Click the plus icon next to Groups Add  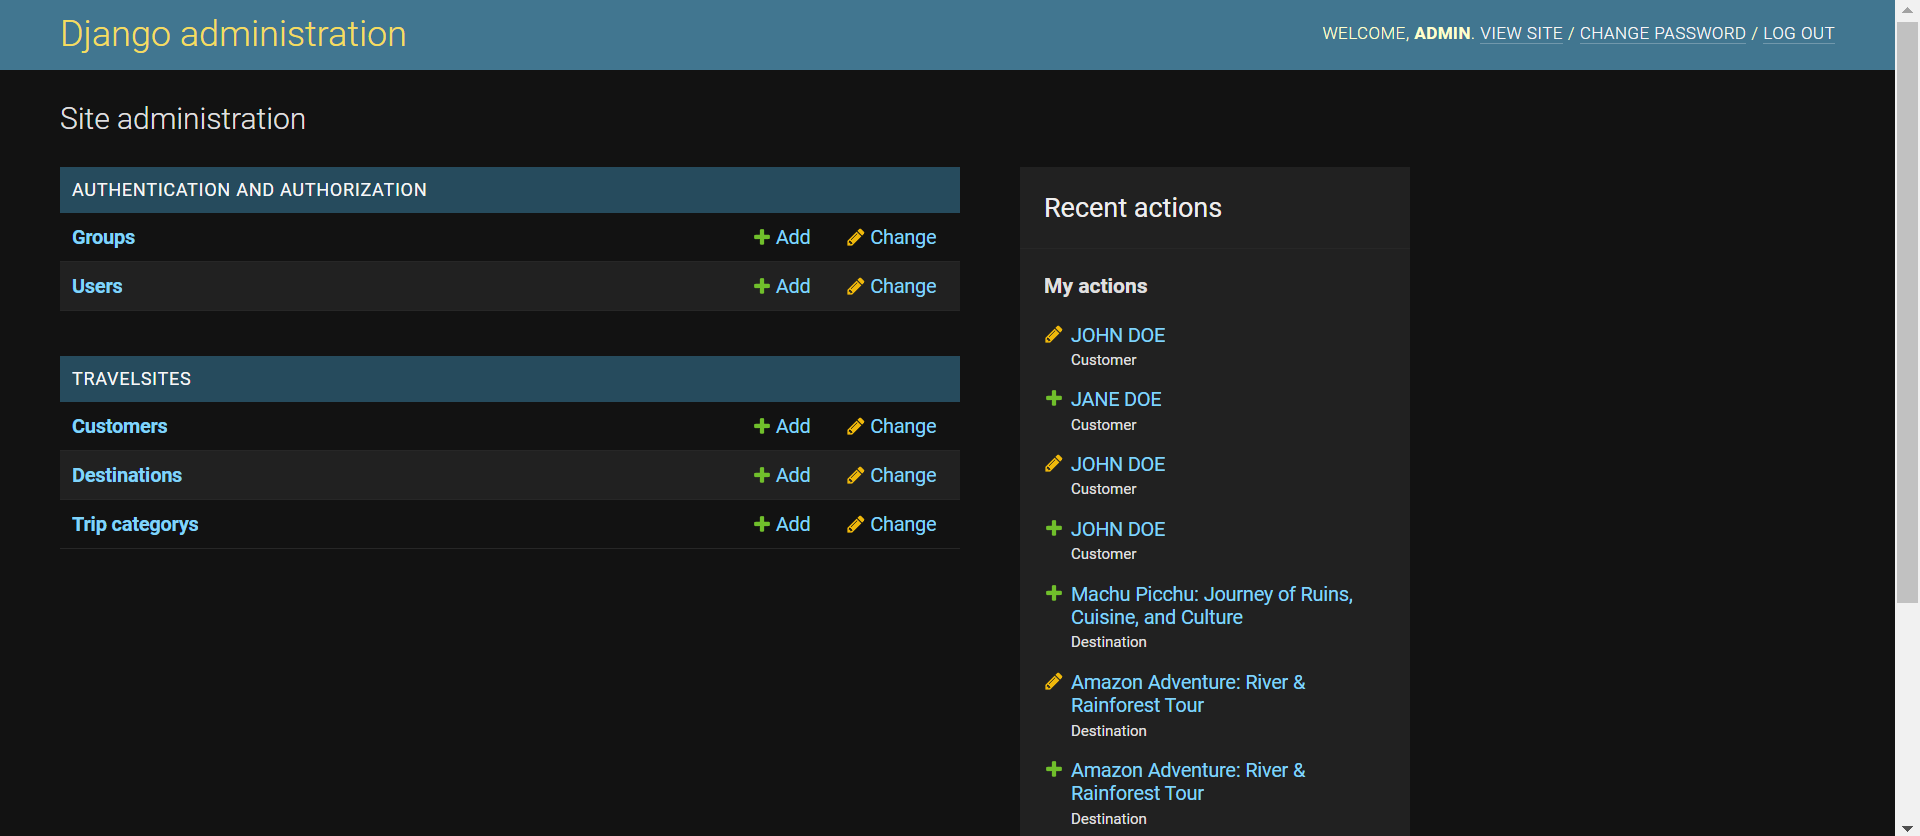[x=761, y=237]
